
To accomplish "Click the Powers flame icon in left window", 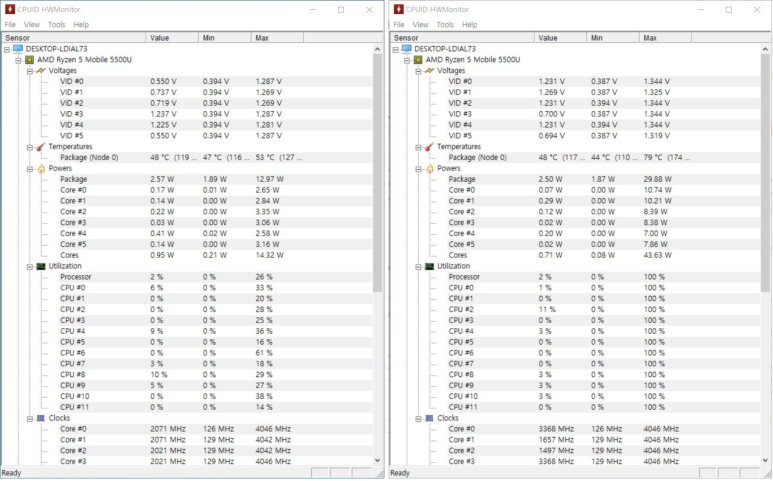I will (x=41, y=169).
